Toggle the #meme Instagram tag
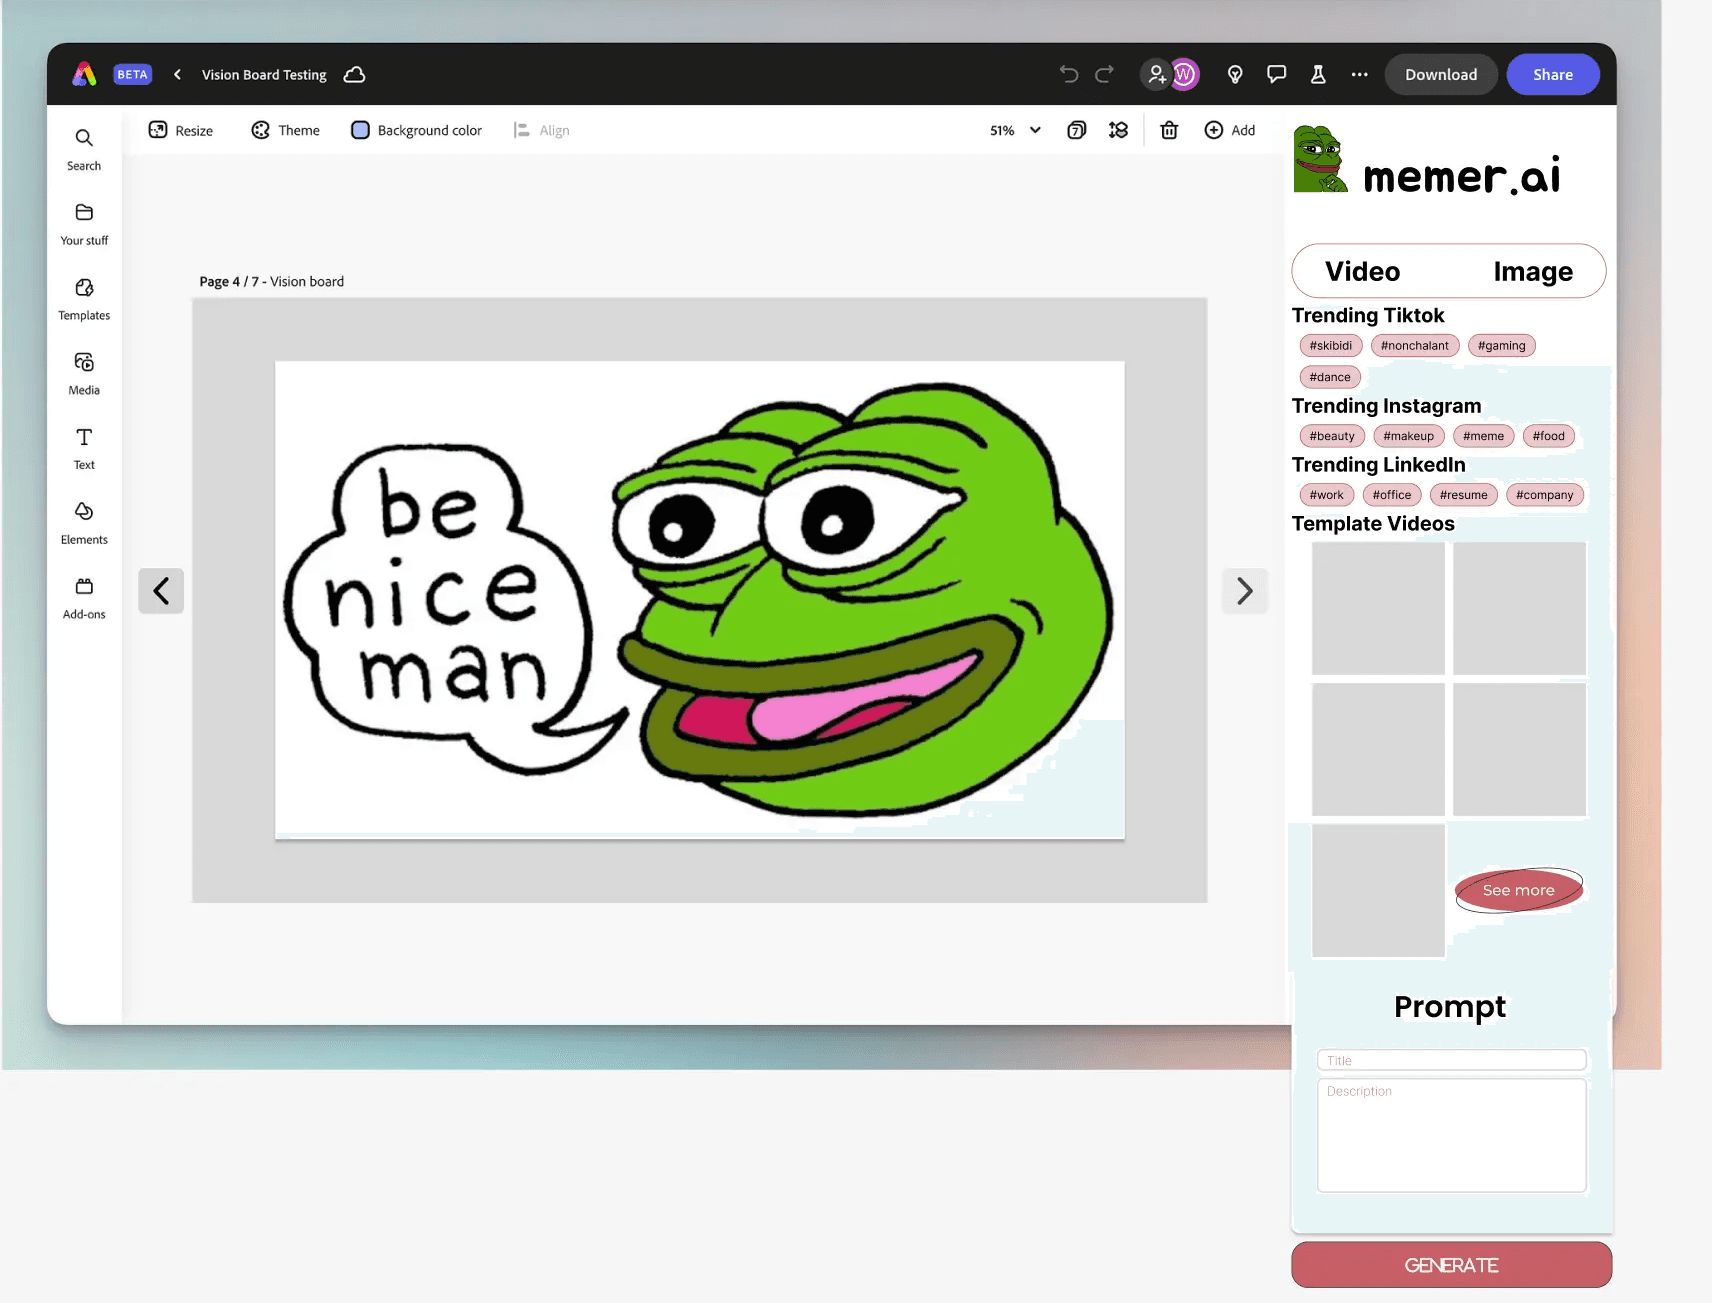 coord(1483,435)
